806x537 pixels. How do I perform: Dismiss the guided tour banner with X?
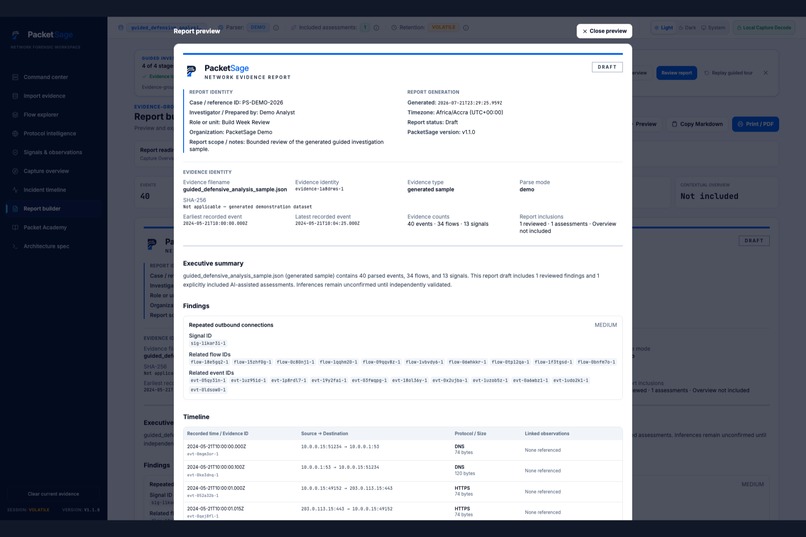[x=765, y=73]
